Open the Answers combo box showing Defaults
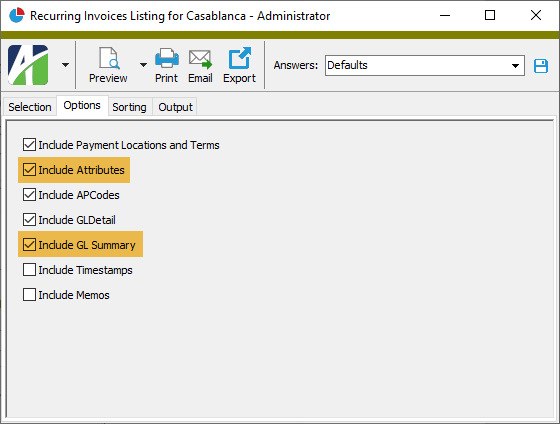The height and width of the screenshot is (424, 560). click(x=425, y=65)
